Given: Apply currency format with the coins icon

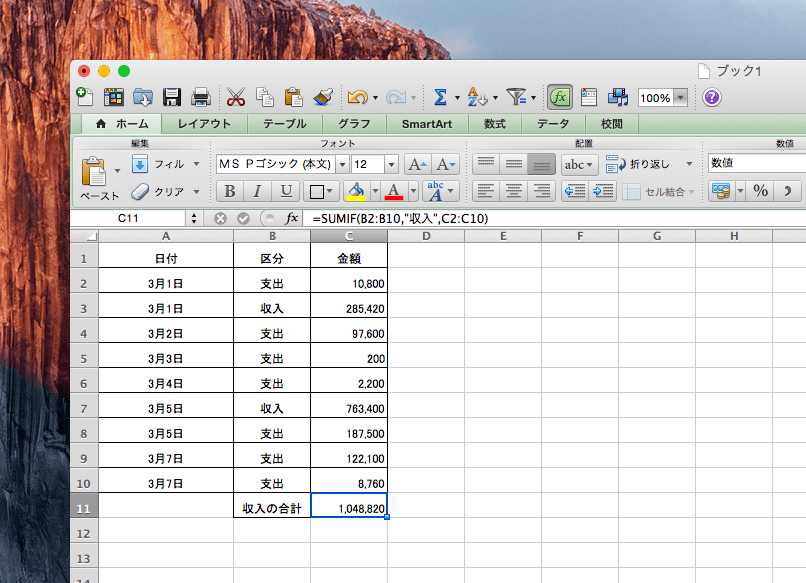Looking at the screenshot, I should (x=721, y=191).
